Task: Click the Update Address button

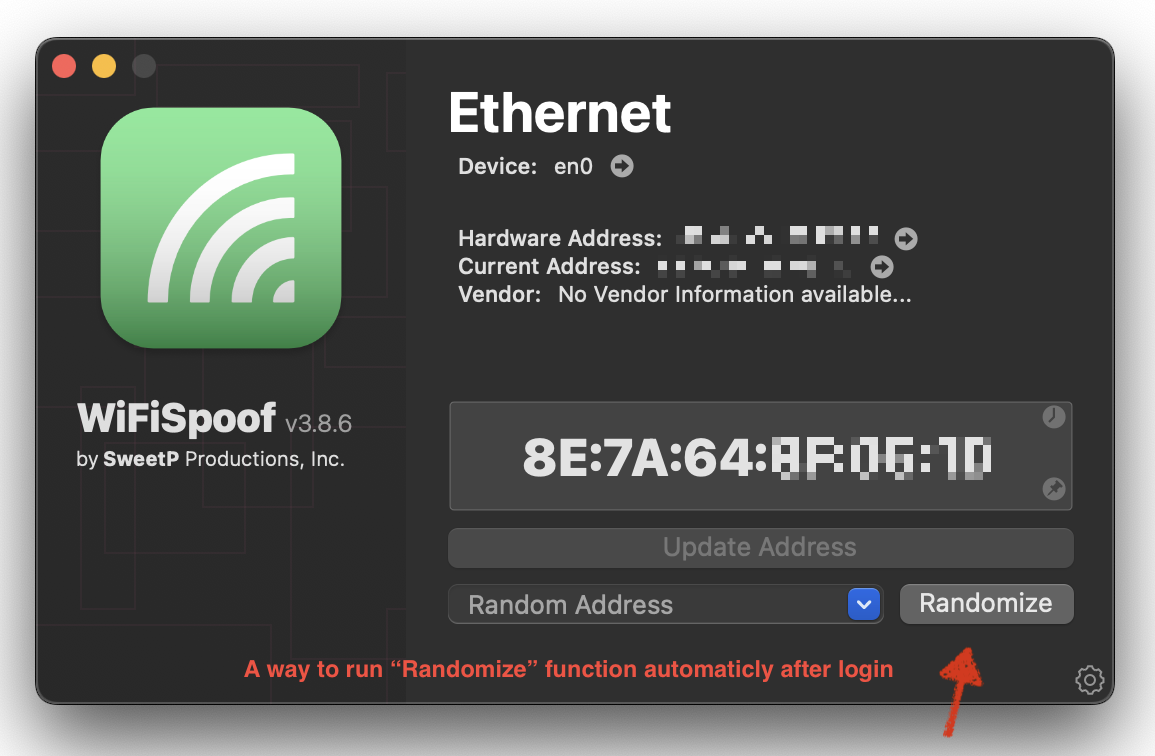Action: [760, 547]
